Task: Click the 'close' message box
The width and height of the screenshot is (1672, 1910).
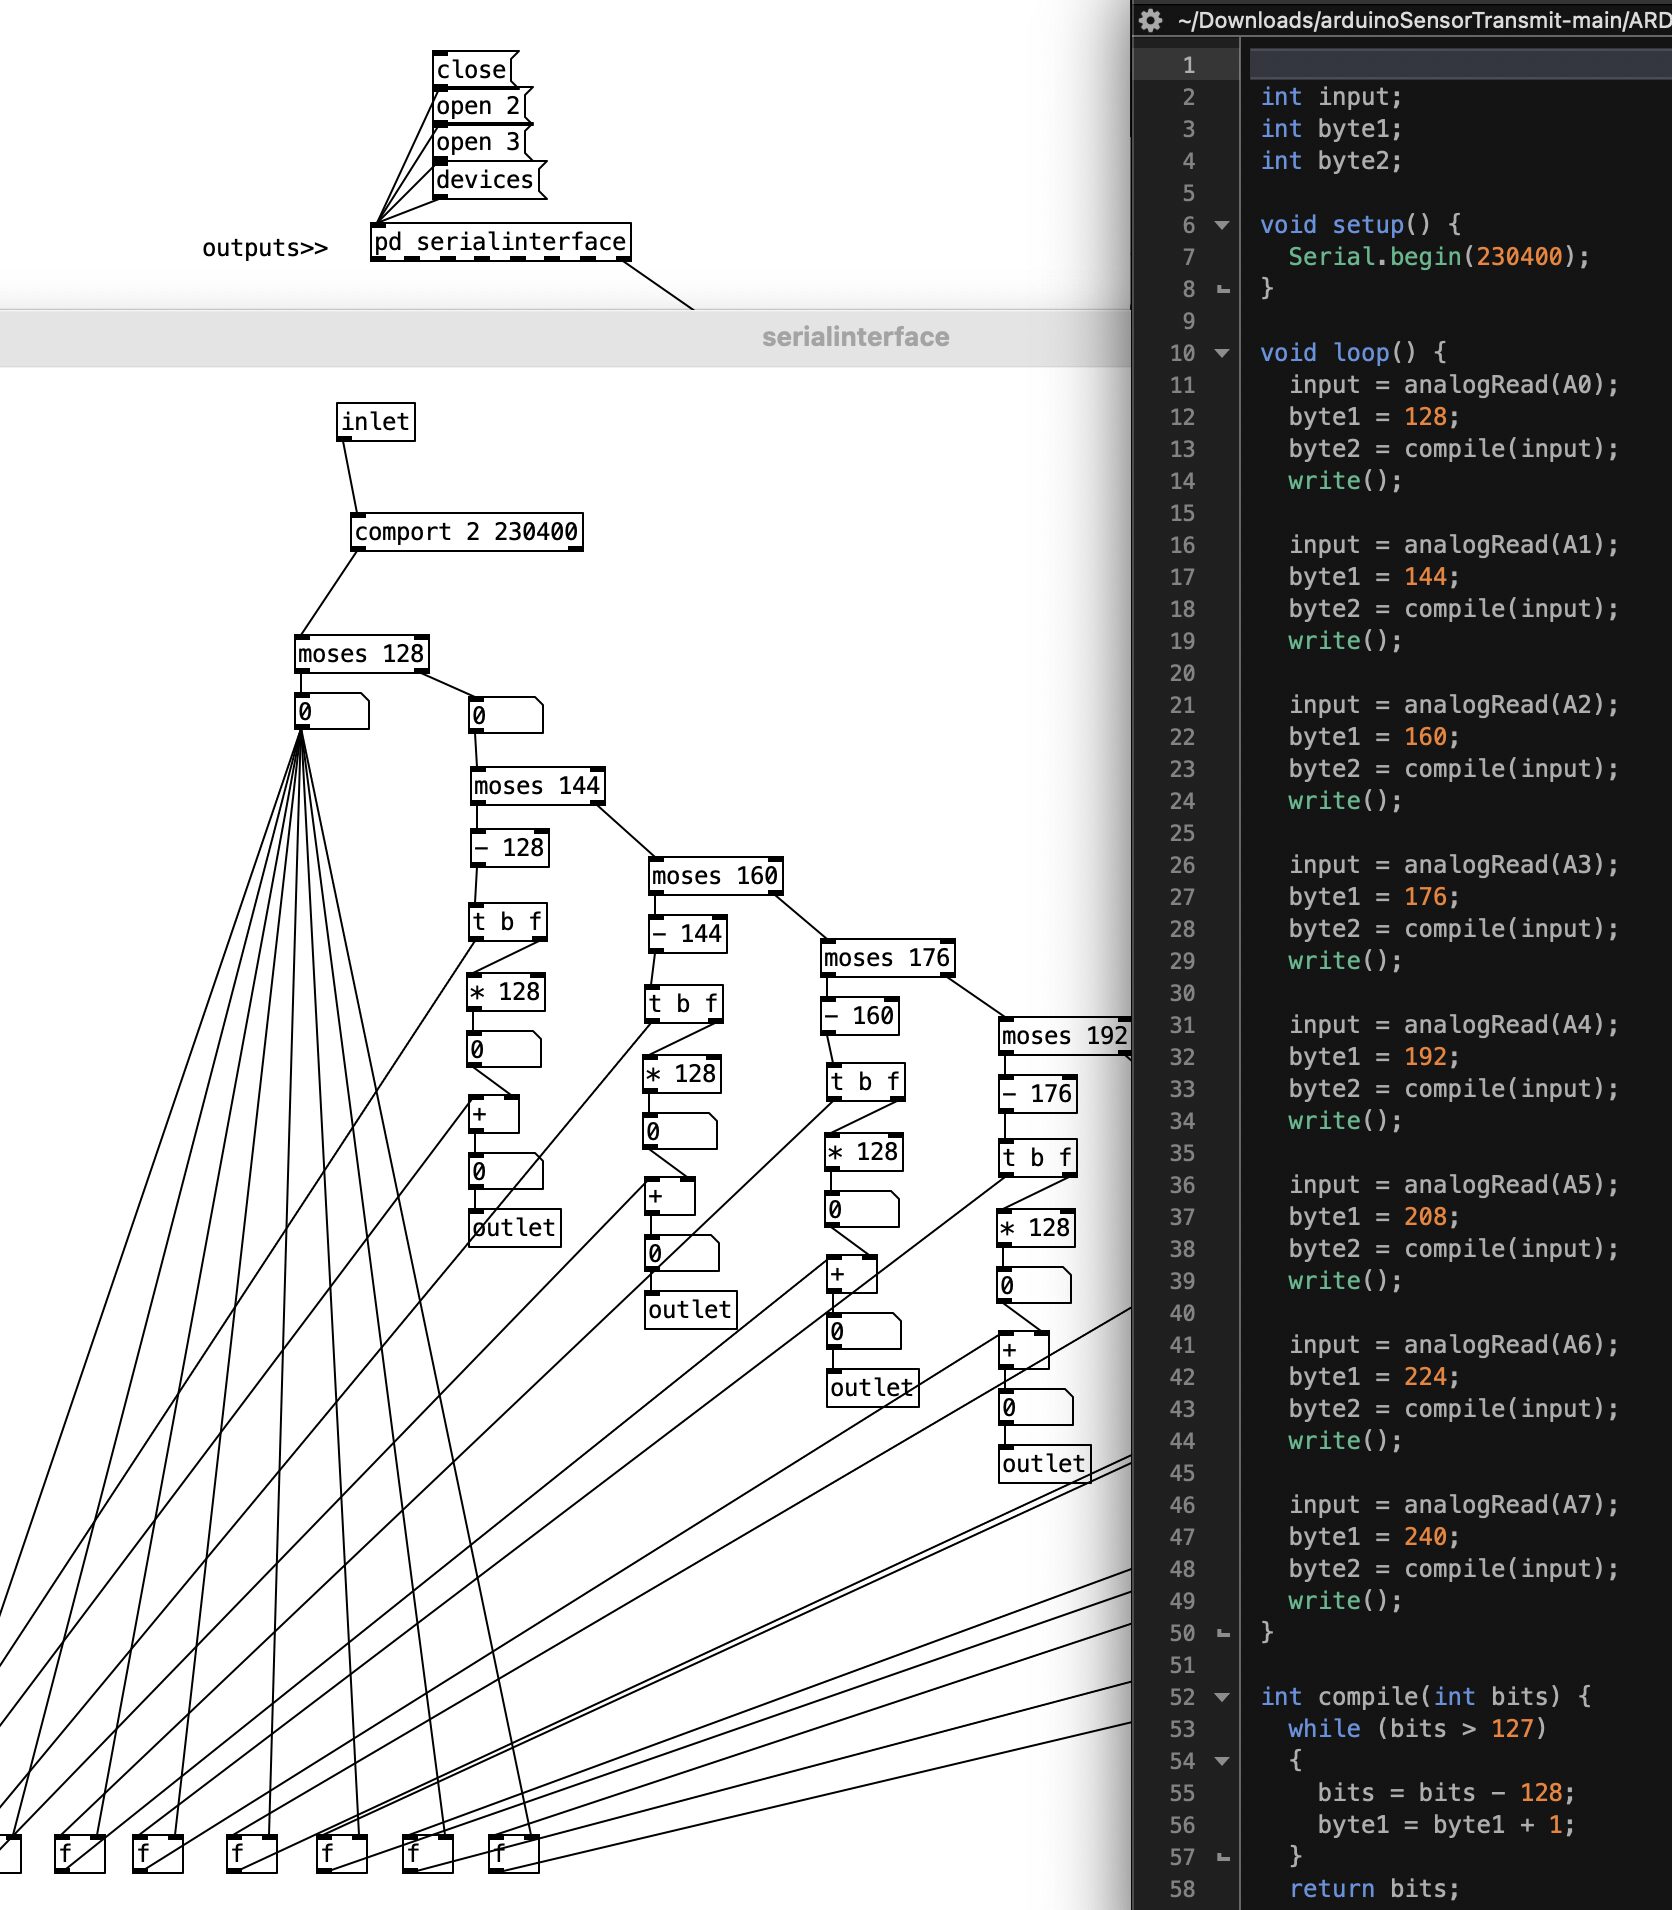Action: 472,70
